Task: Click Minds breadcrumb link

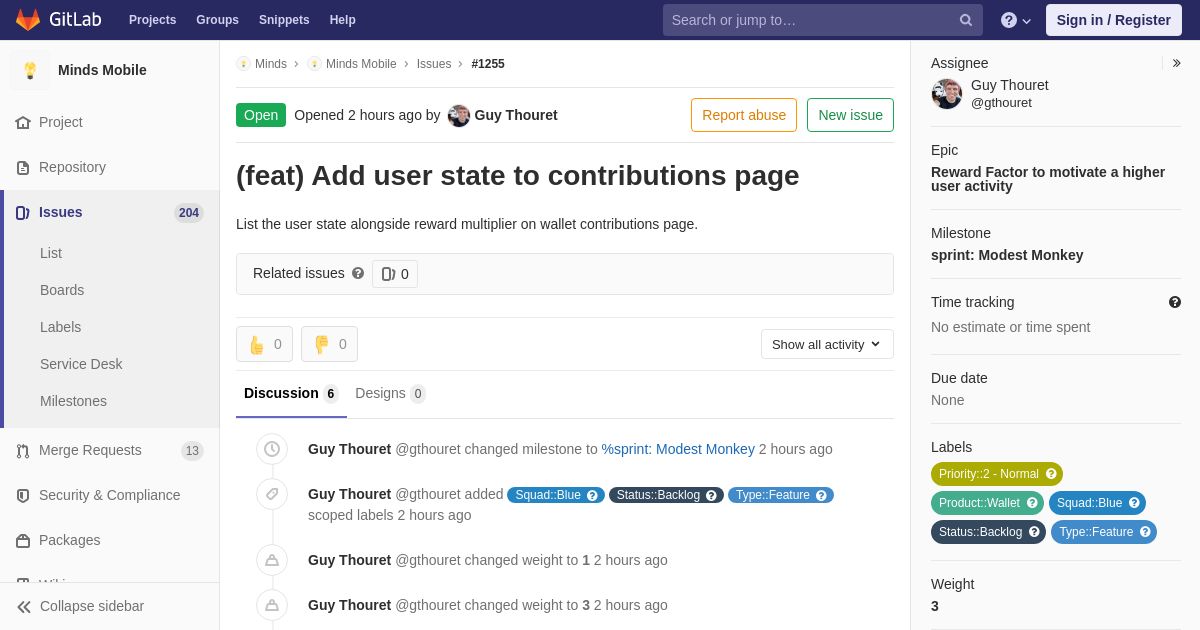Action: (x=271, y=64)
